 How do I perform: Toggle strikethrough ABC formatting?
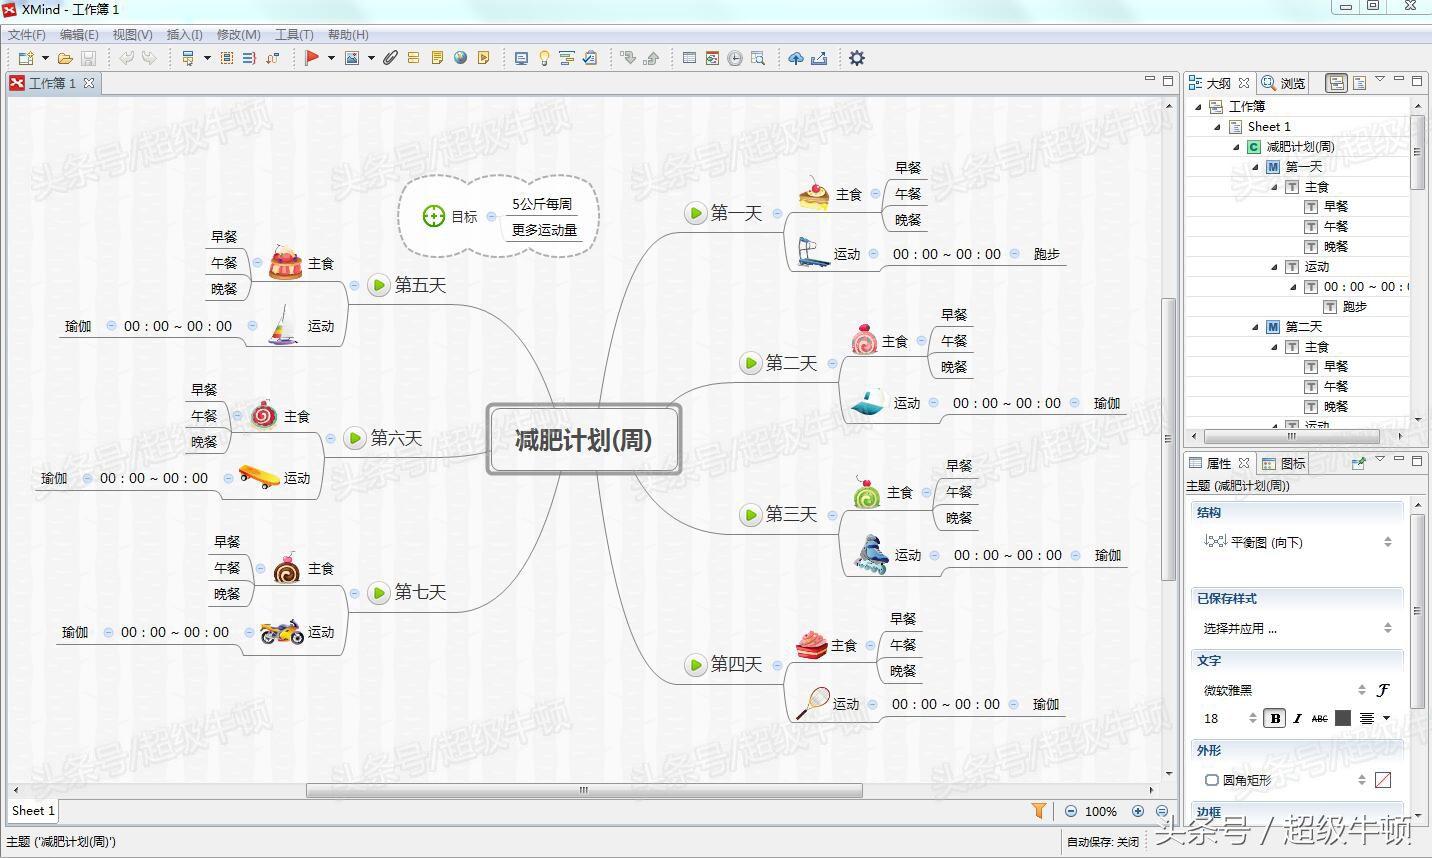[x=1319, y=718]
